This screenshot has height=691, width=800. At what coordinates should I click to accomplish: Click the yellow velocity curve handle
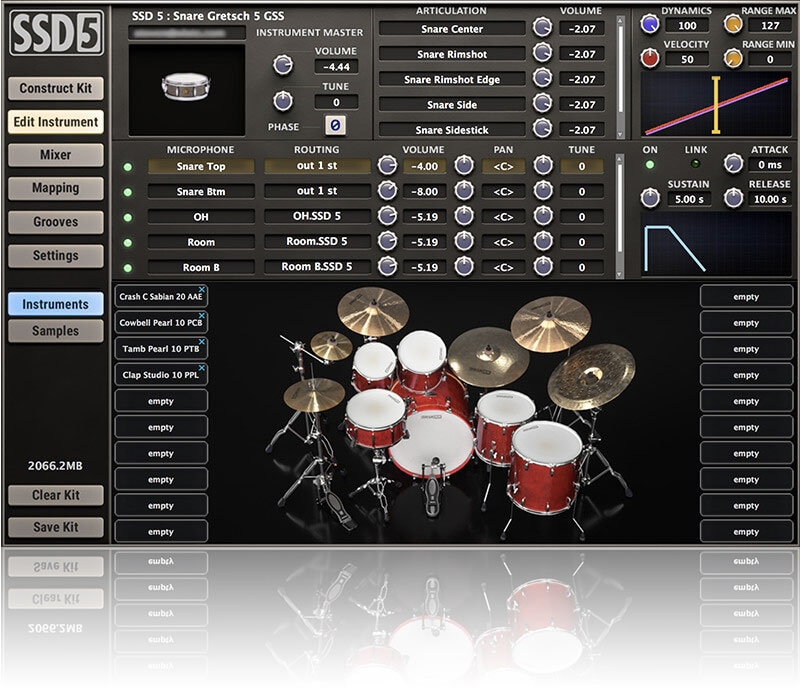coord(716,104)
